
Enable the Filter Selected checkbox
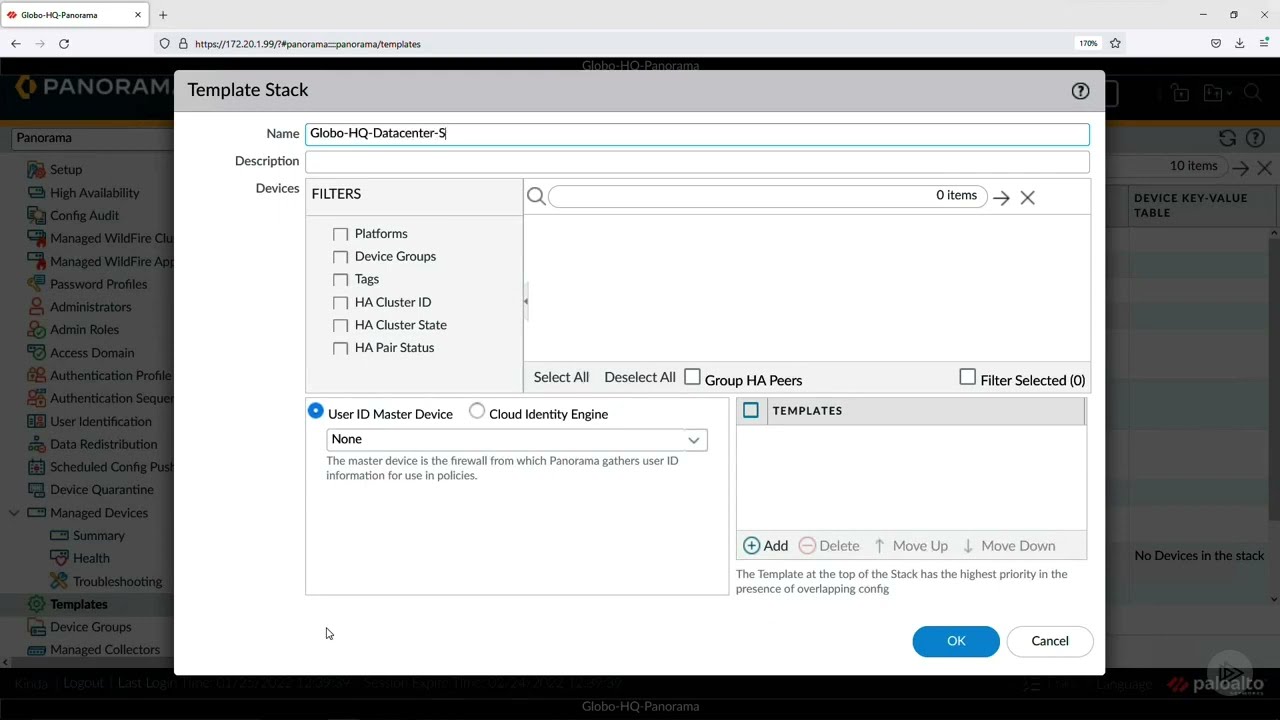(967, 377)
